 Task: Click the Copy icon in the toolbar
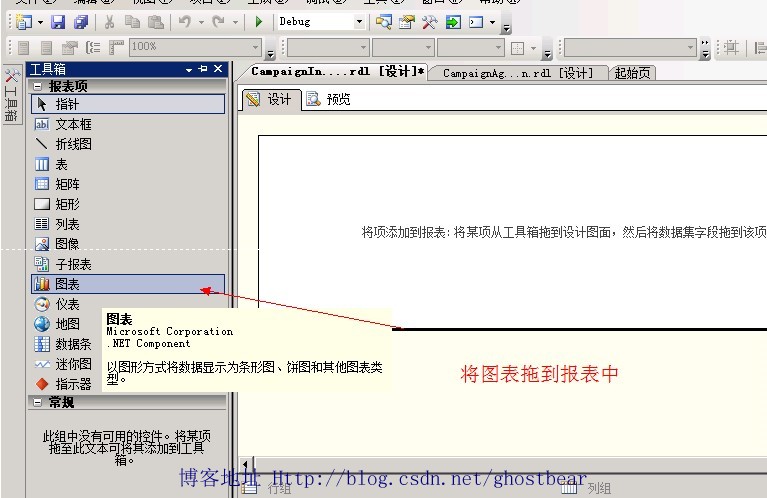pos(132,22)
